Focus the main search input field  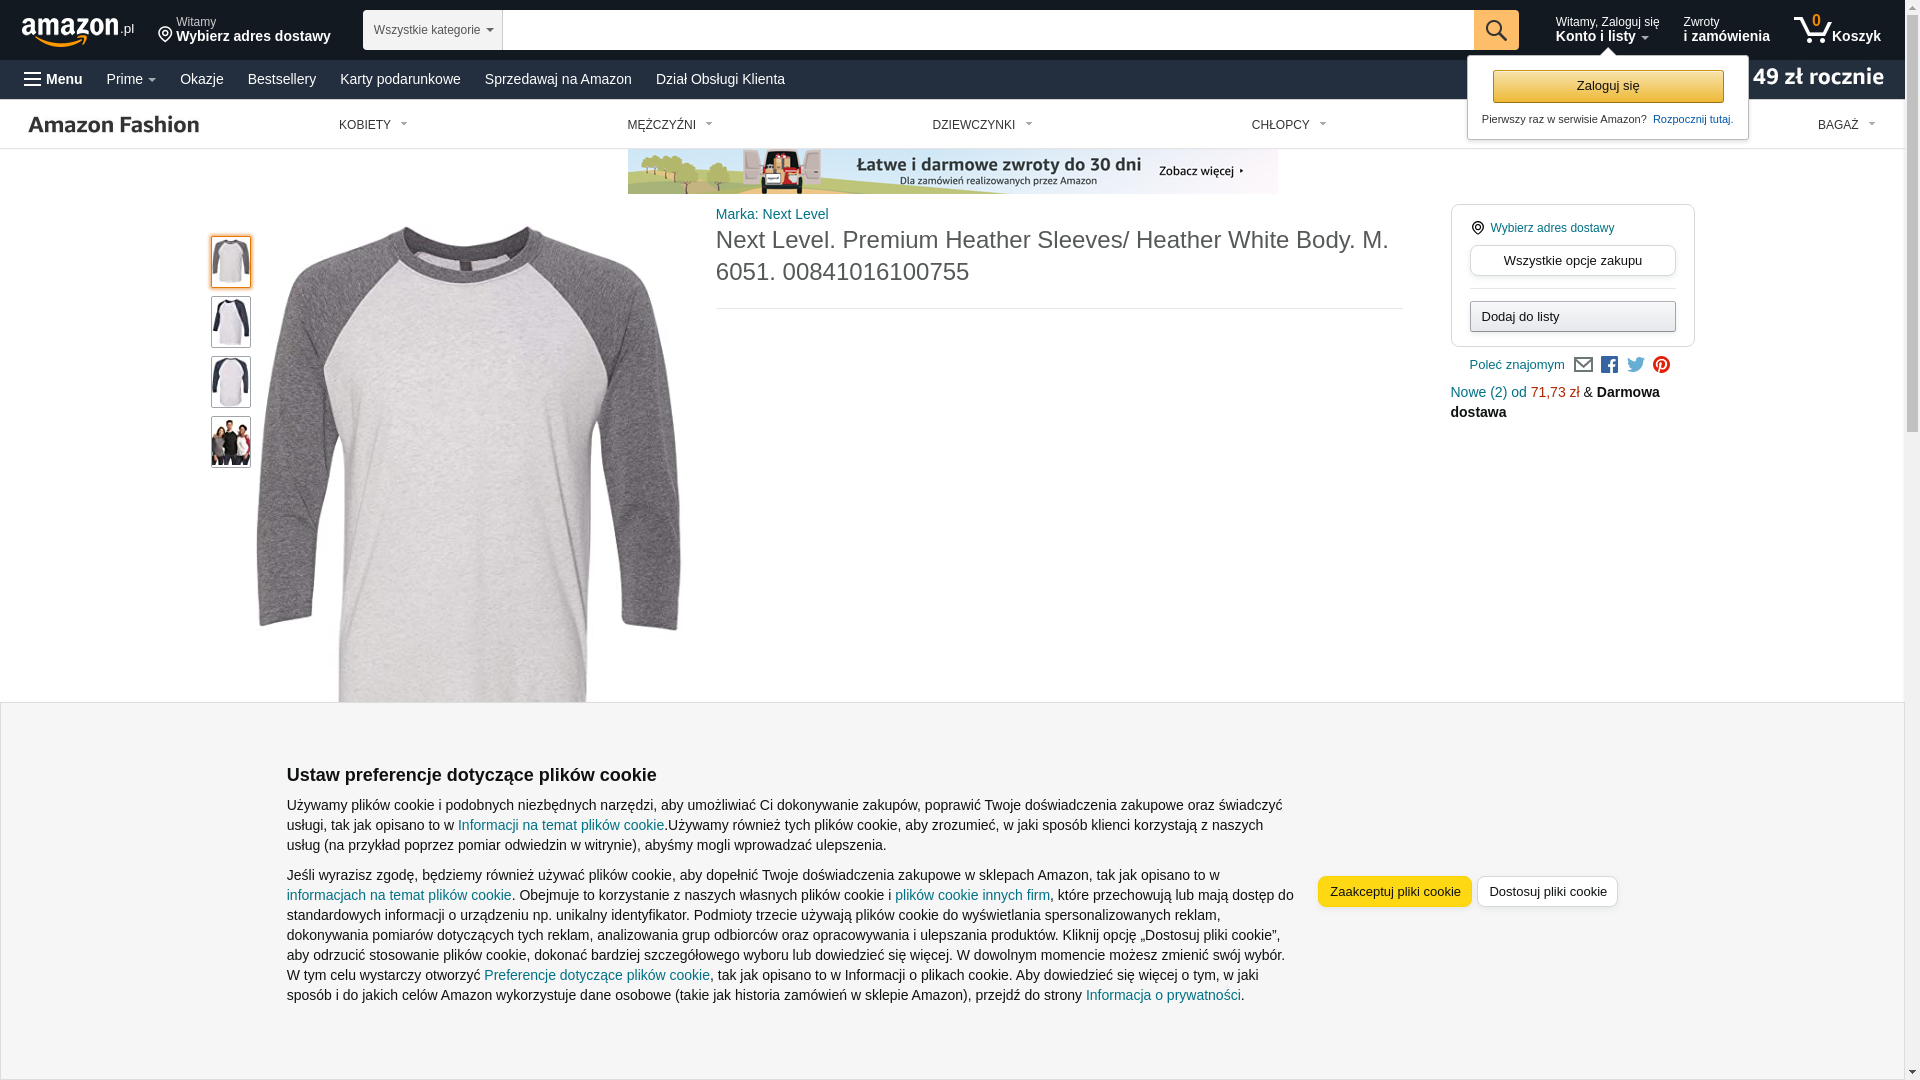pyautogui.click(x=988, y=30)
